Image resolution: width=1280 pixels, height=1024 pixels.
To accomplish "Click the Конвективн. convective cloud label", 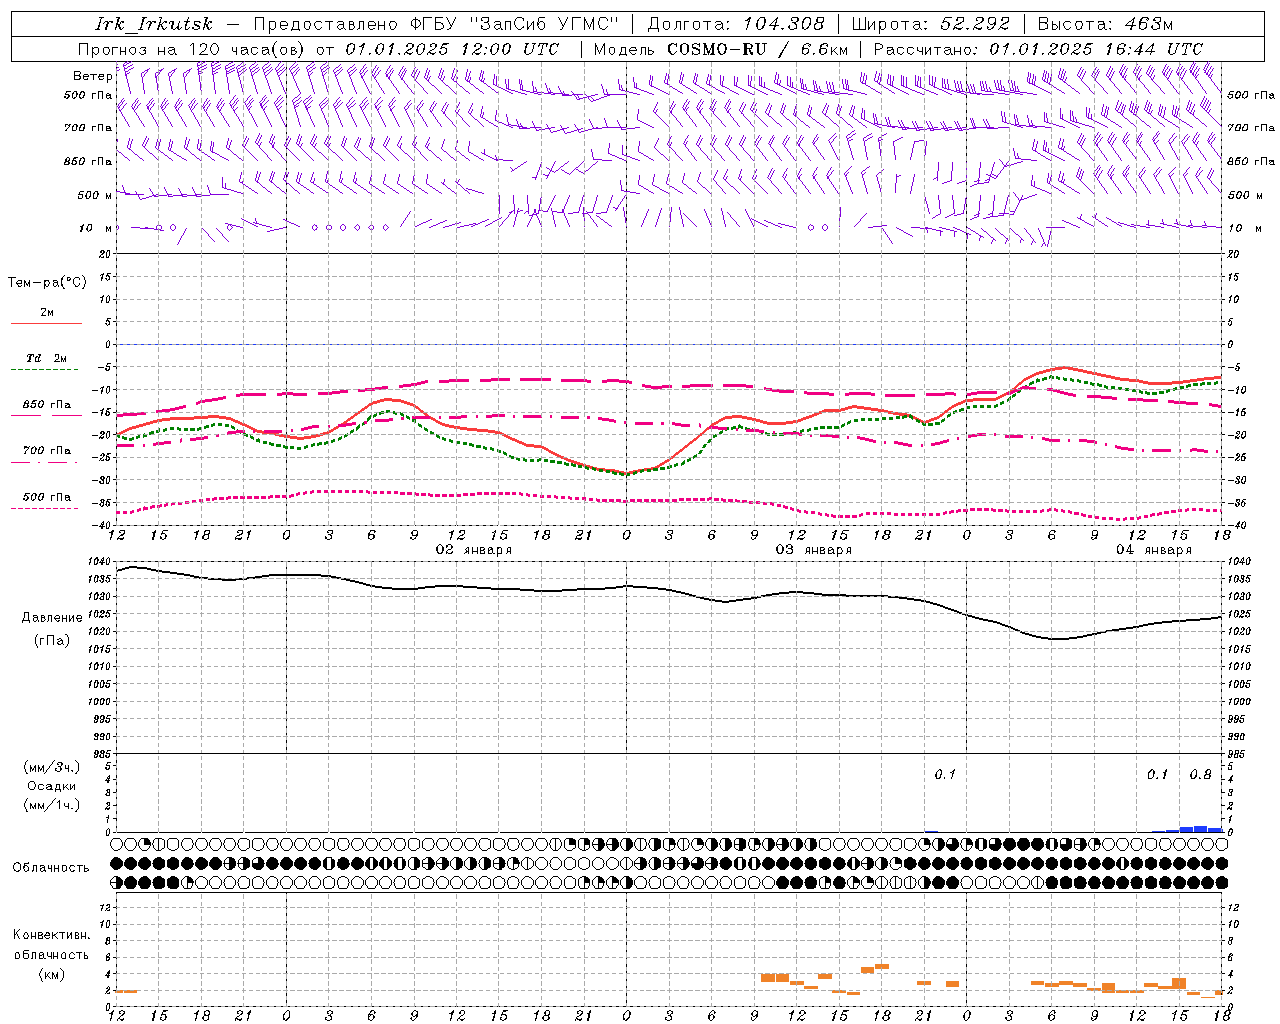I will click(x=51, y=935).
